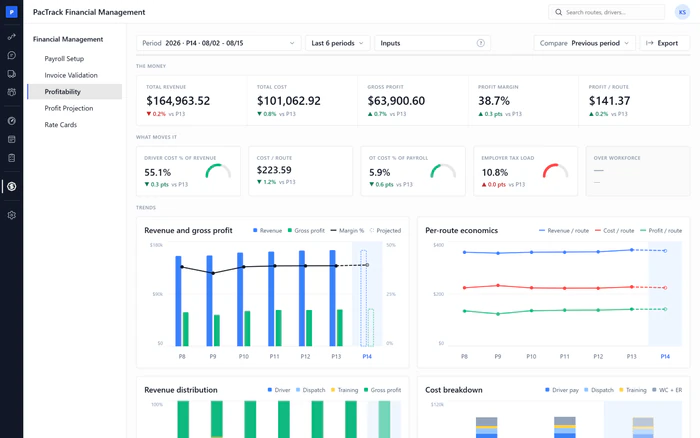The width and height of the screenshot is (700, 438).
Task: Click the Total Revenue card
Action: pyautogui.click(x=192, y=100)
